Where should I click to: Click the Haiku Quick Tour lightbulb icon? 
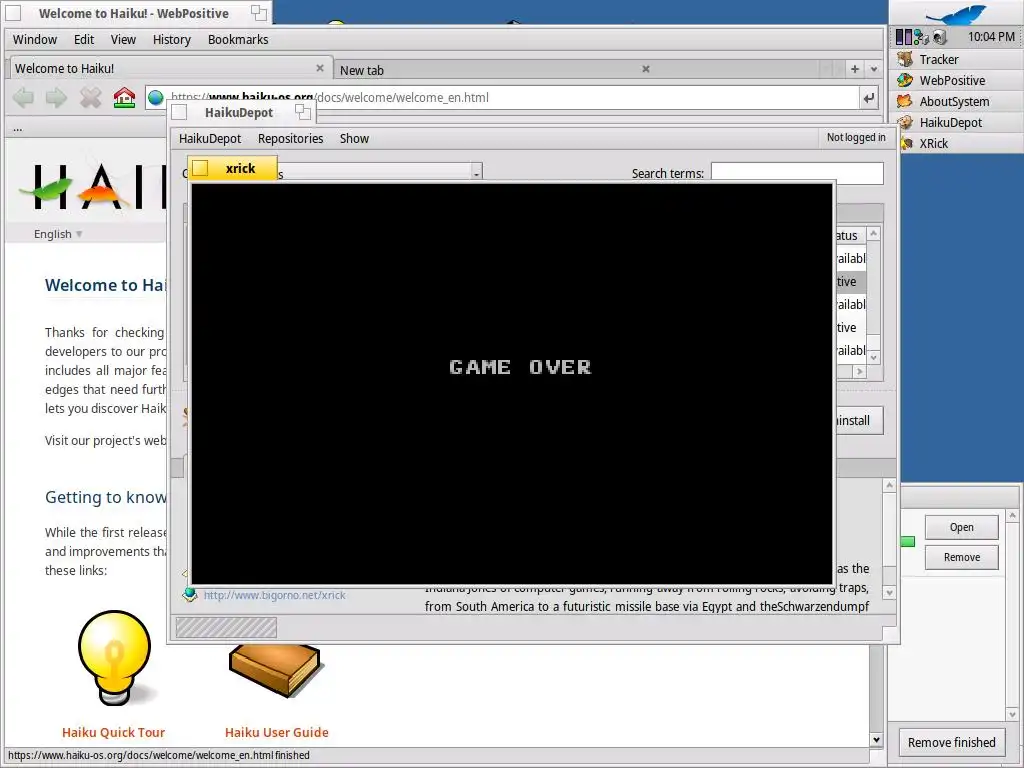pos(115,658)
